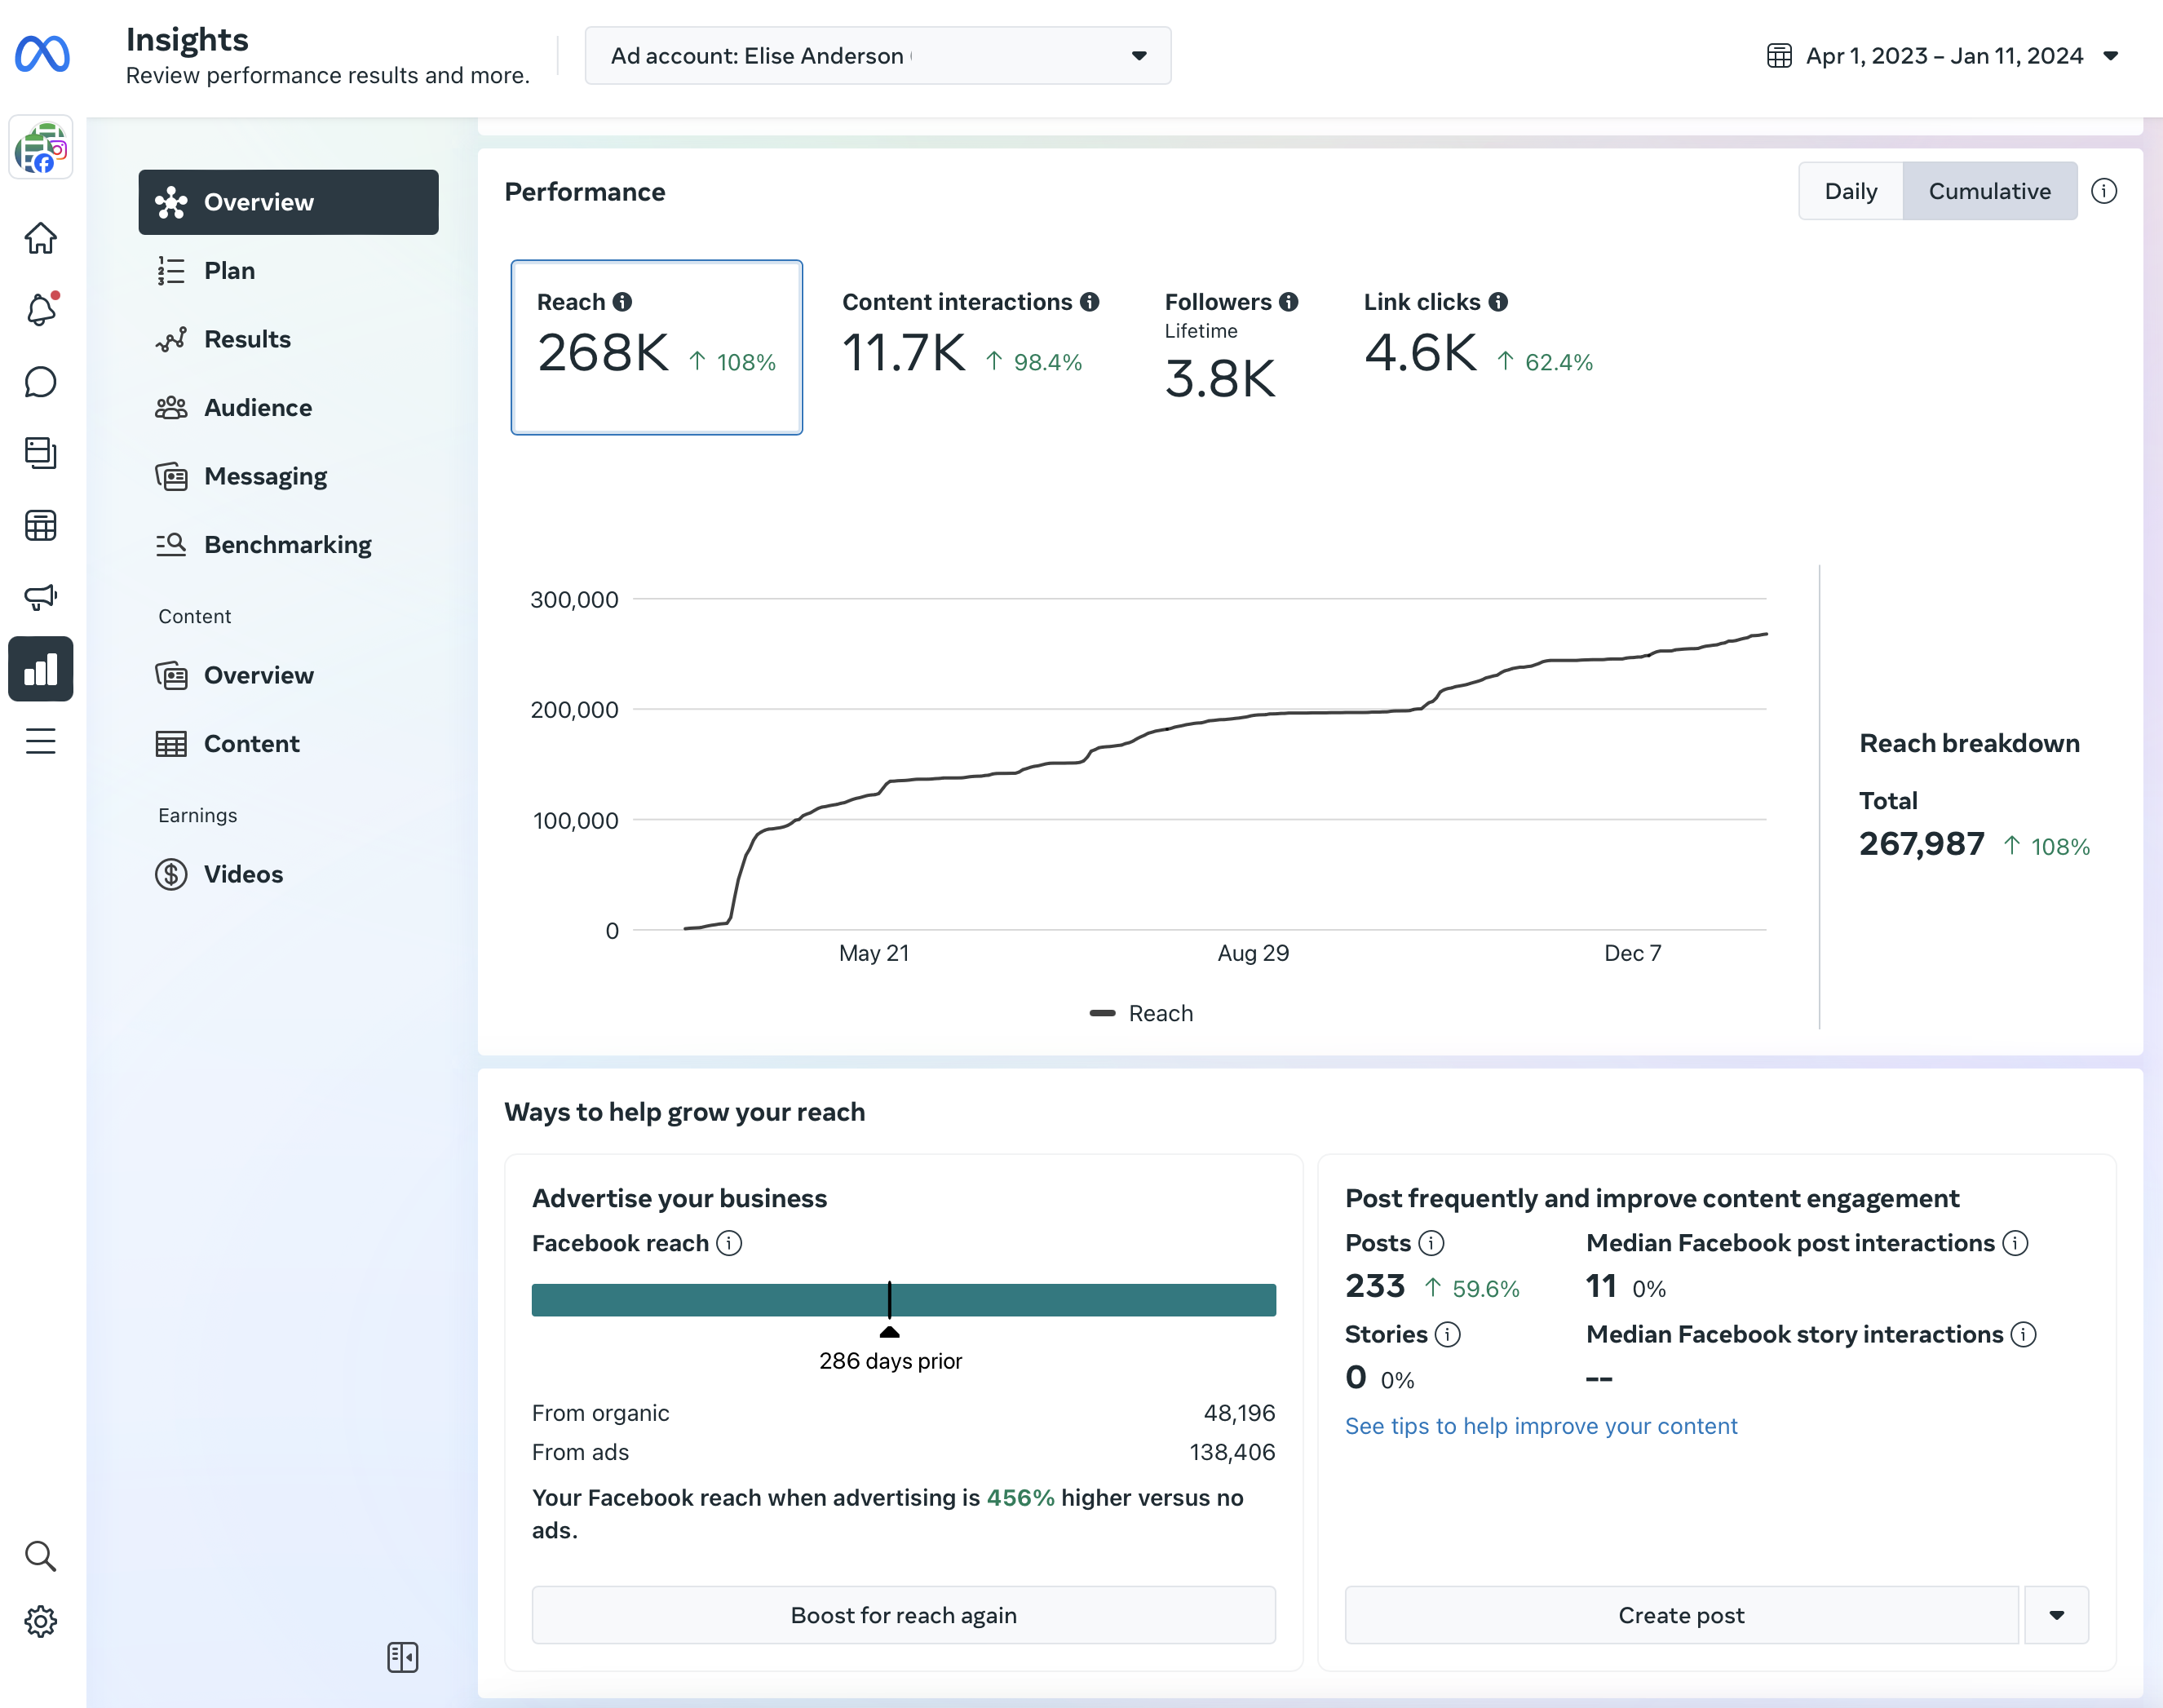
Task: Open the Ad account dropdown
Action: pyautogui.click(x=877, y=56)
